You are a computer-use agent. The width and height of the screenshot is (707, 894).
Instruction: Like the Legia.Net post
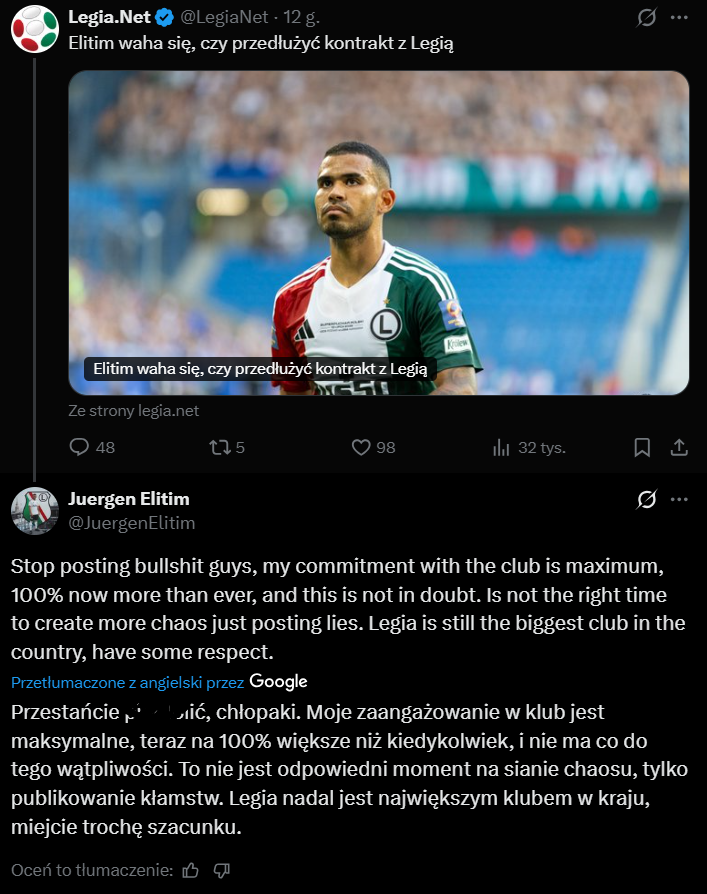pyautogui.click(x=361, y=448)
